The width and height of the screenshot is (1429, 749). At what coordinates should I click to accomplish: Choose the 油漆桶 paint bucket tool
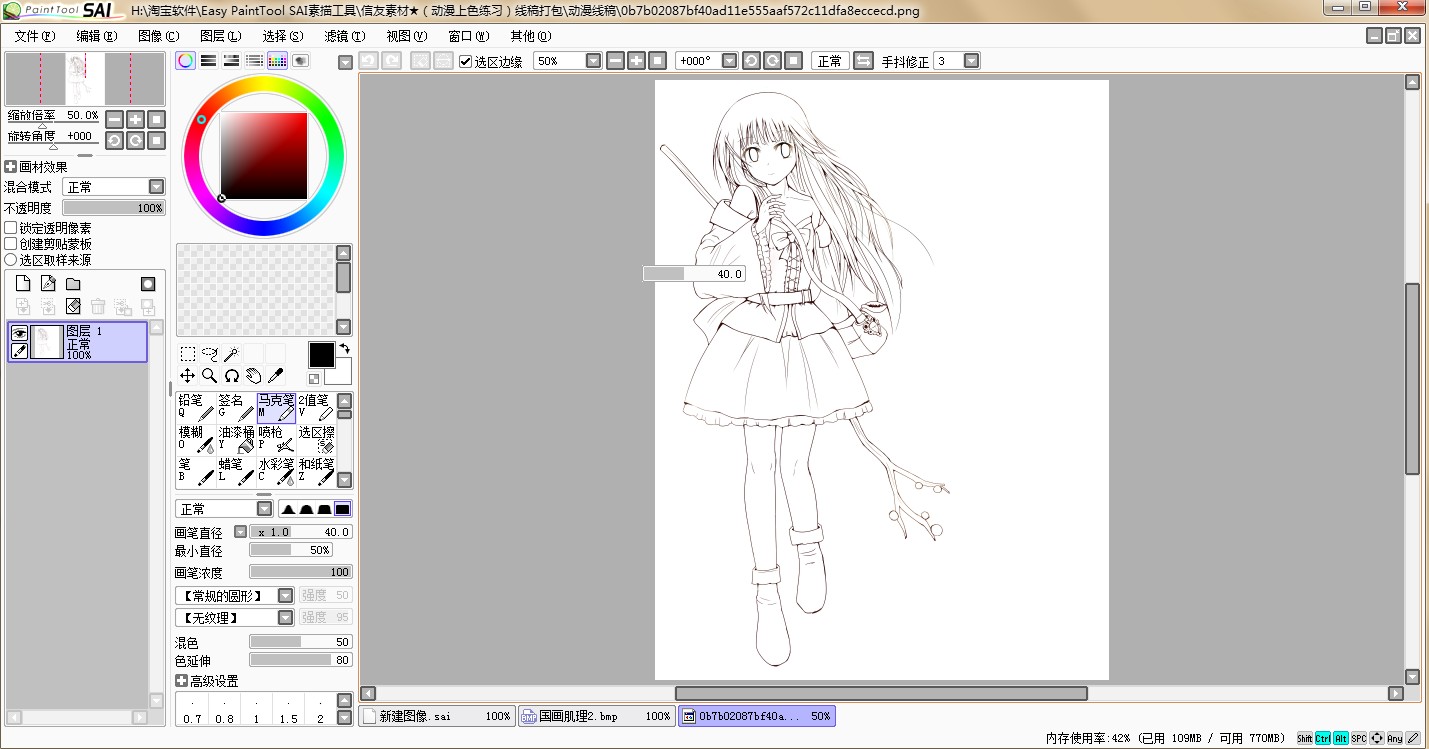236,439
